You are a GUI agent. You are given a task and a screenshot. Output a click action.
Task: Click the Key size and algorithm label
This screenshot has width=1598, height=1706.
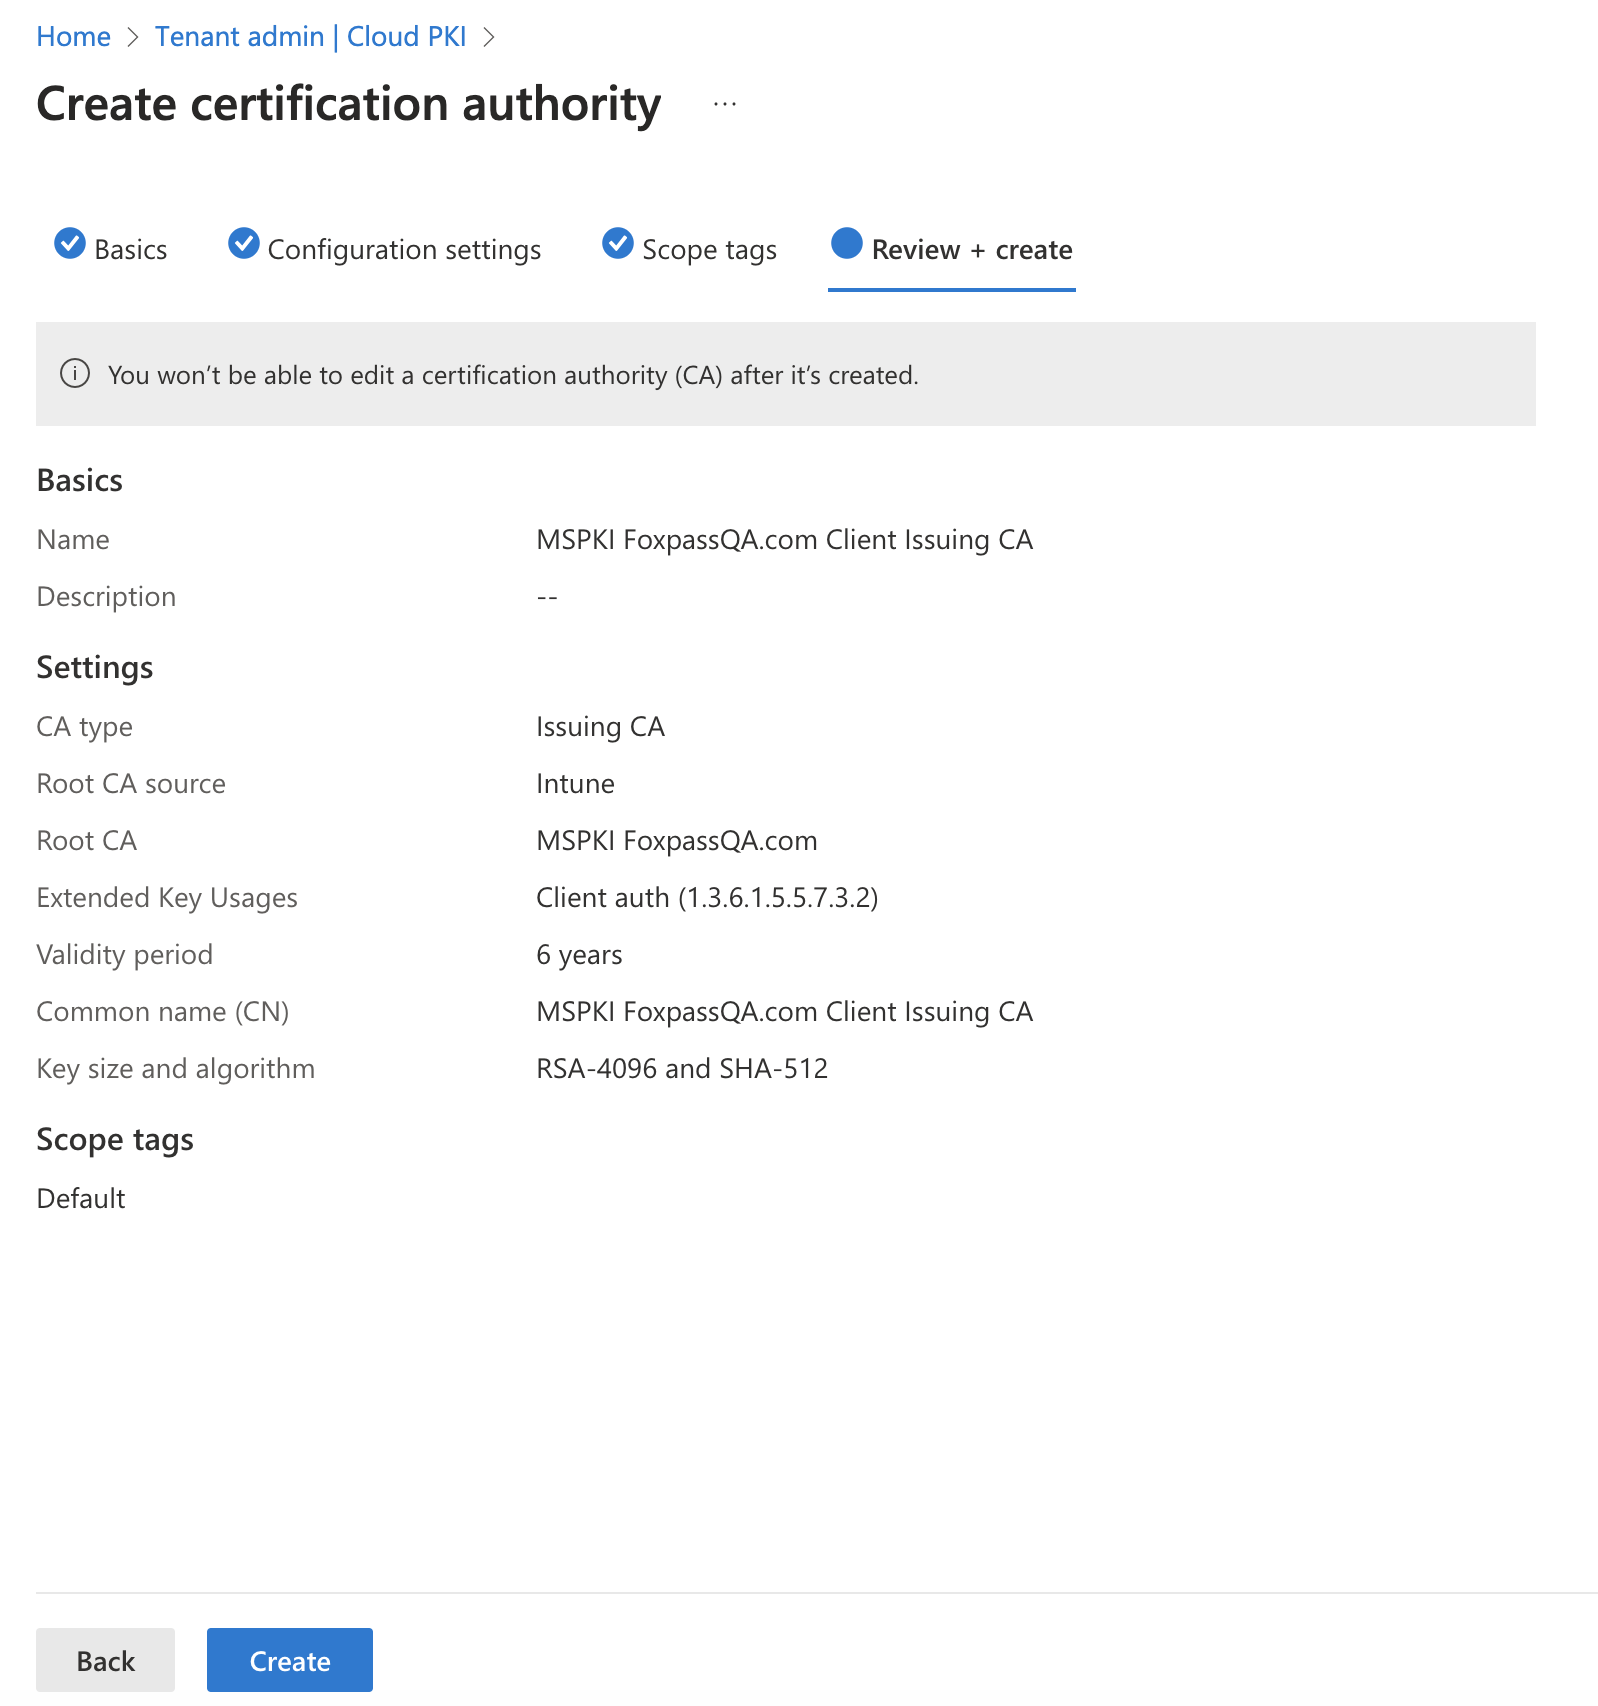coord(176,1069)
